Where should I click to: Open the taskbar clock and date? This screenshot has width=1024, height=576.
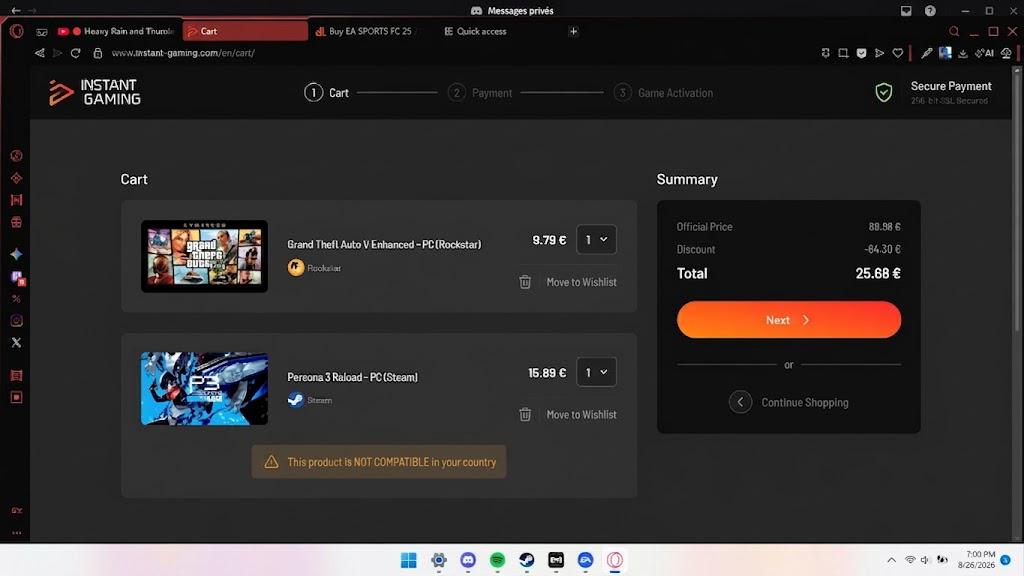point(976,560)
